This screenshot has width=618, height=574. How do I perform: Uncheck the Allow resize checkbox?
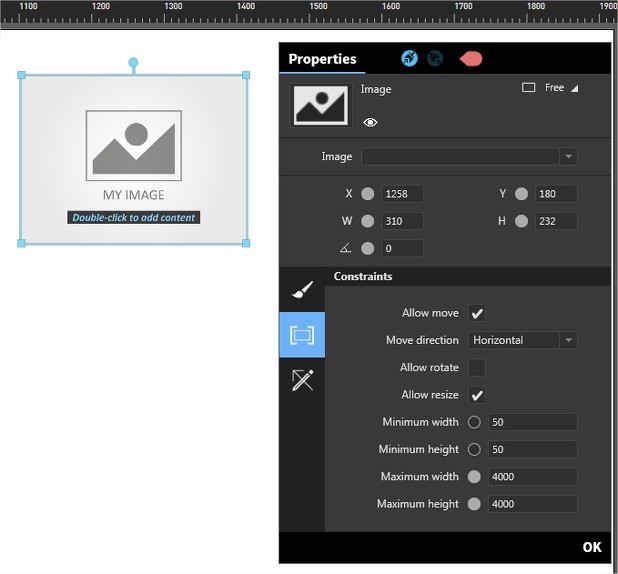click(x=477, y=395)
